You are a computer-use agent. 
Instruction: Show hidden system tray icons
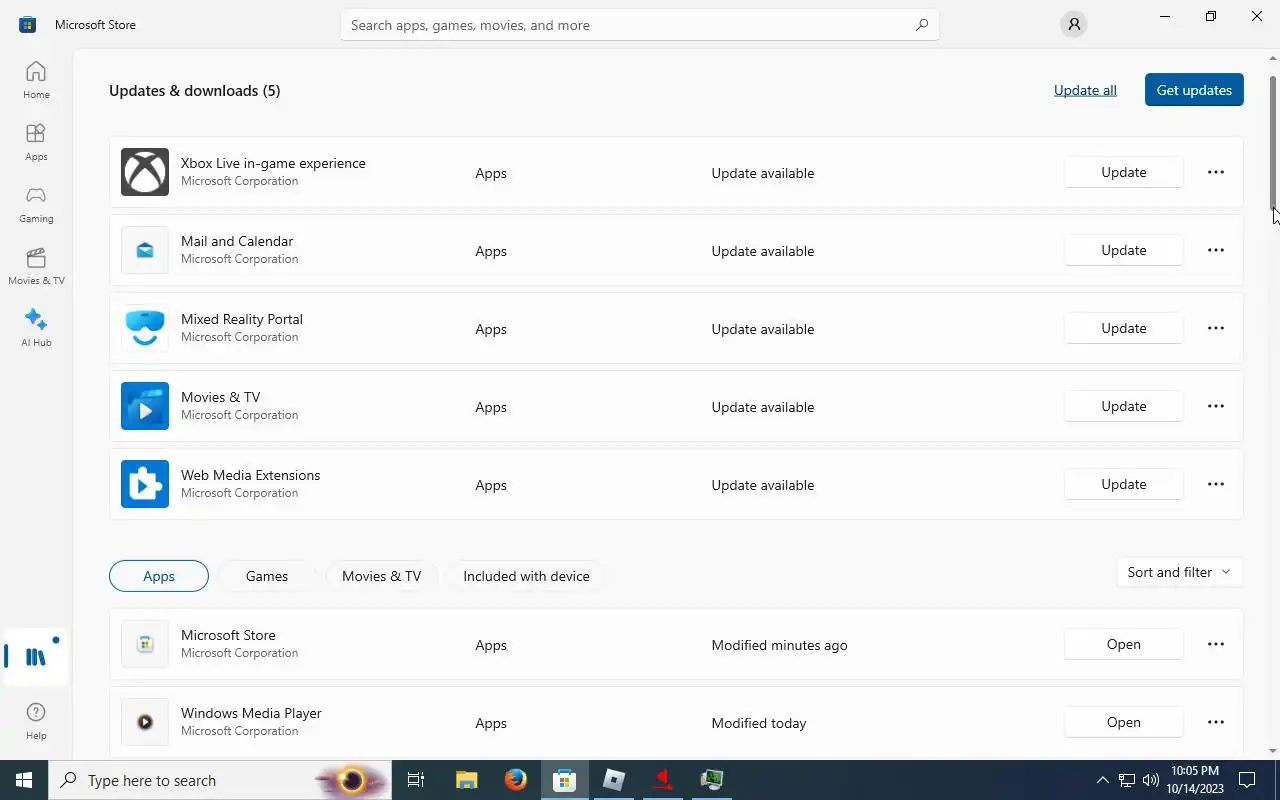click(x=1103, y=780)
